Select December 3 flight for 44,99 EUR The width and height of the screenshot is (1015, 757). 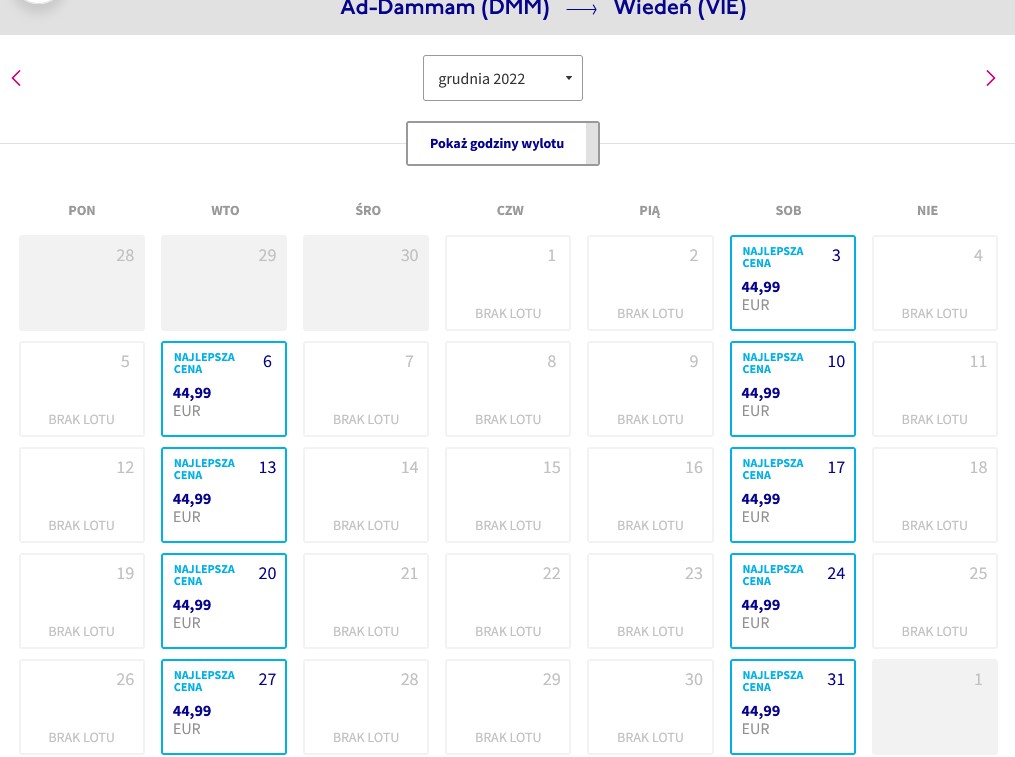[793, 283]
